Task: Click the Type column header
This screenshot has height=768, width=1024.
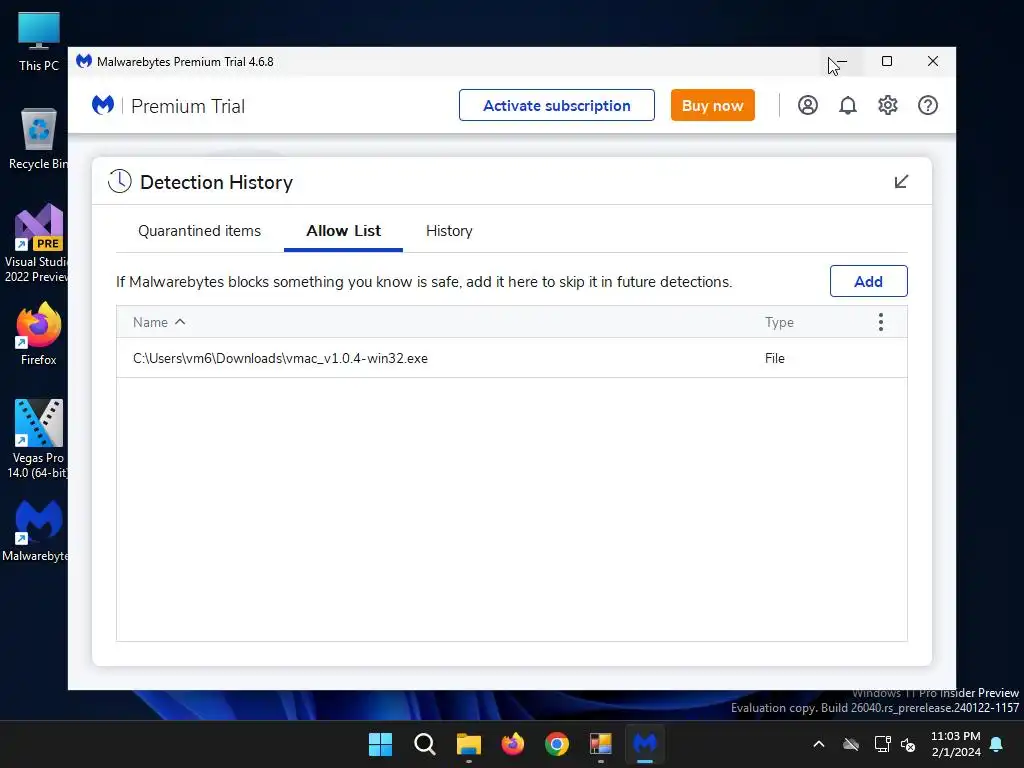Action: pyautogui.click(x=779, y=322)
